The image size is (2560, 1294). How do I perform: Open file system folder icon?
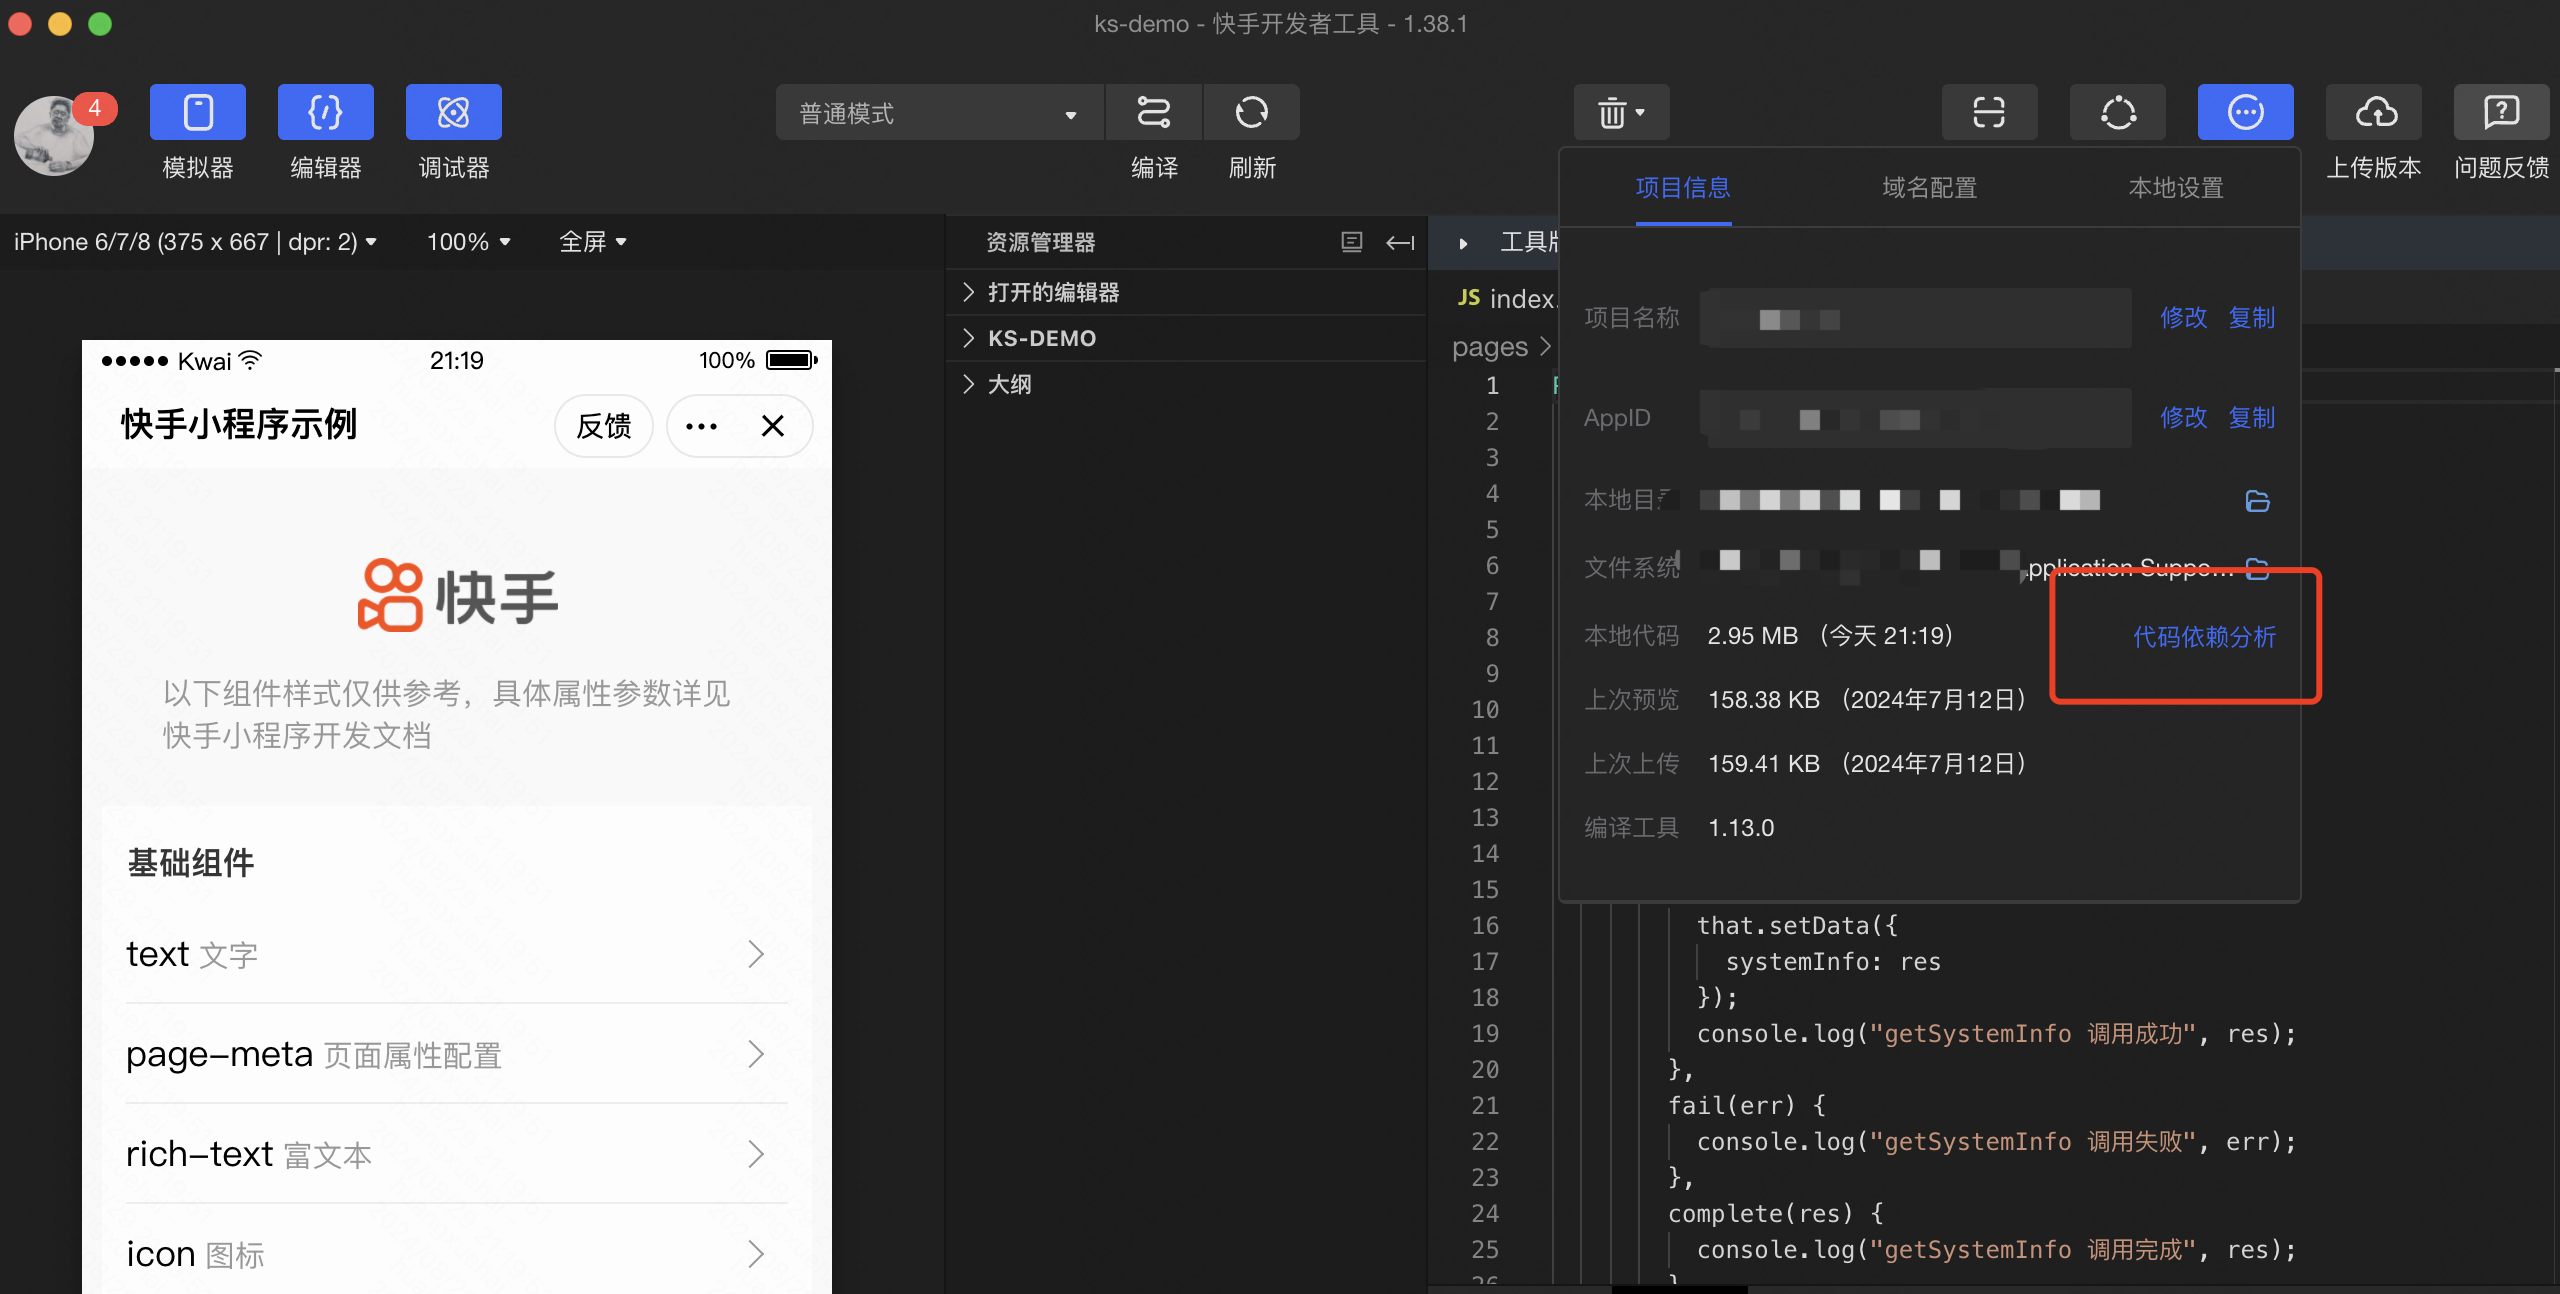click(2257, 568)
